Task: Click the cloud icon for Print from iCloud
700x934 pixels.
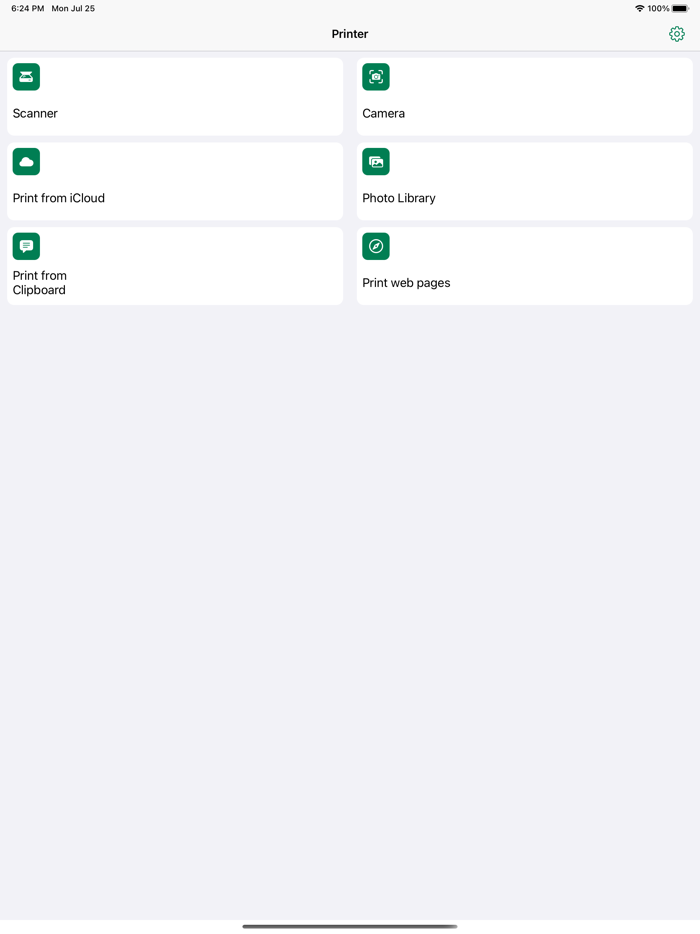Action: click(26, 161)
